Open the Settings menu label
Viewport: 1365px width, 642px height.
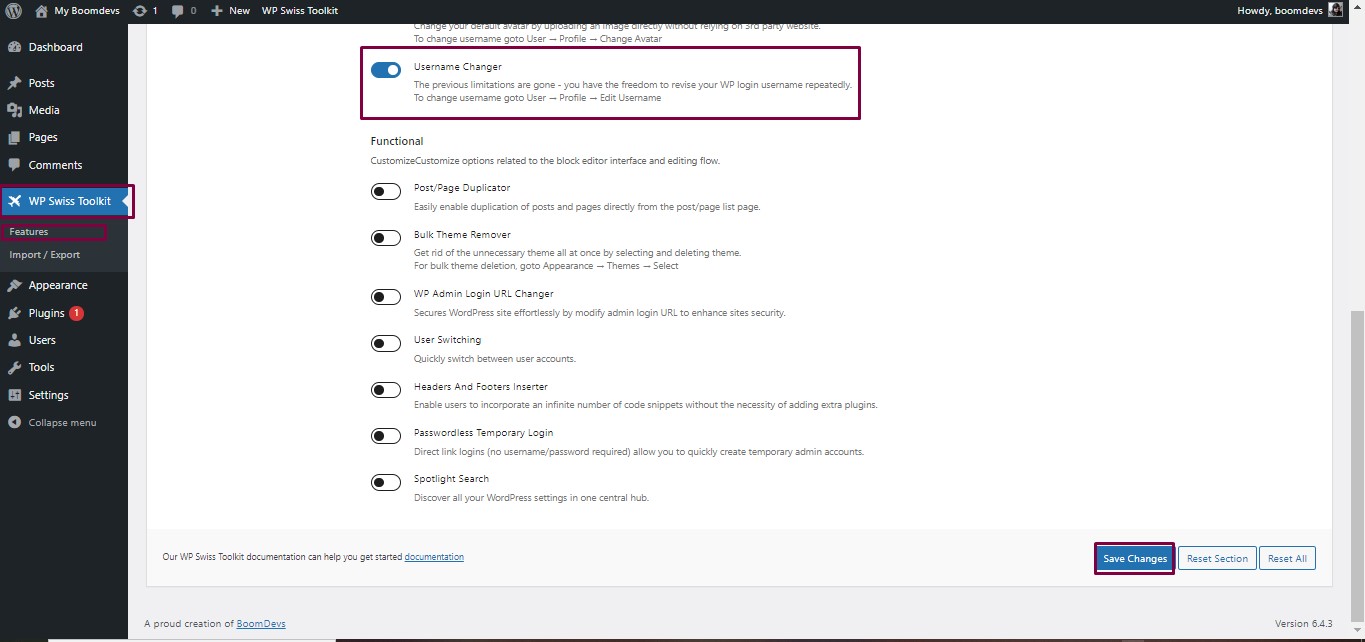[x=48, y=395]
